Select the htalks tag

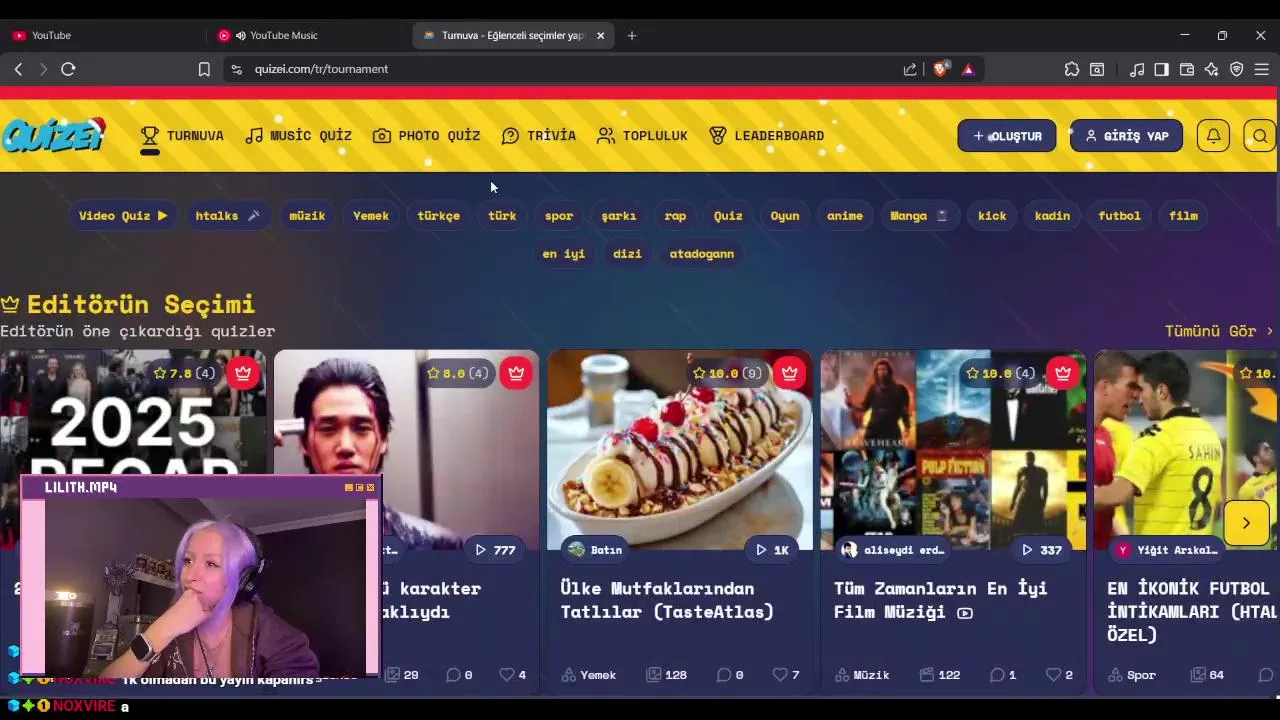pyautogui.click(x=227, y=216)
